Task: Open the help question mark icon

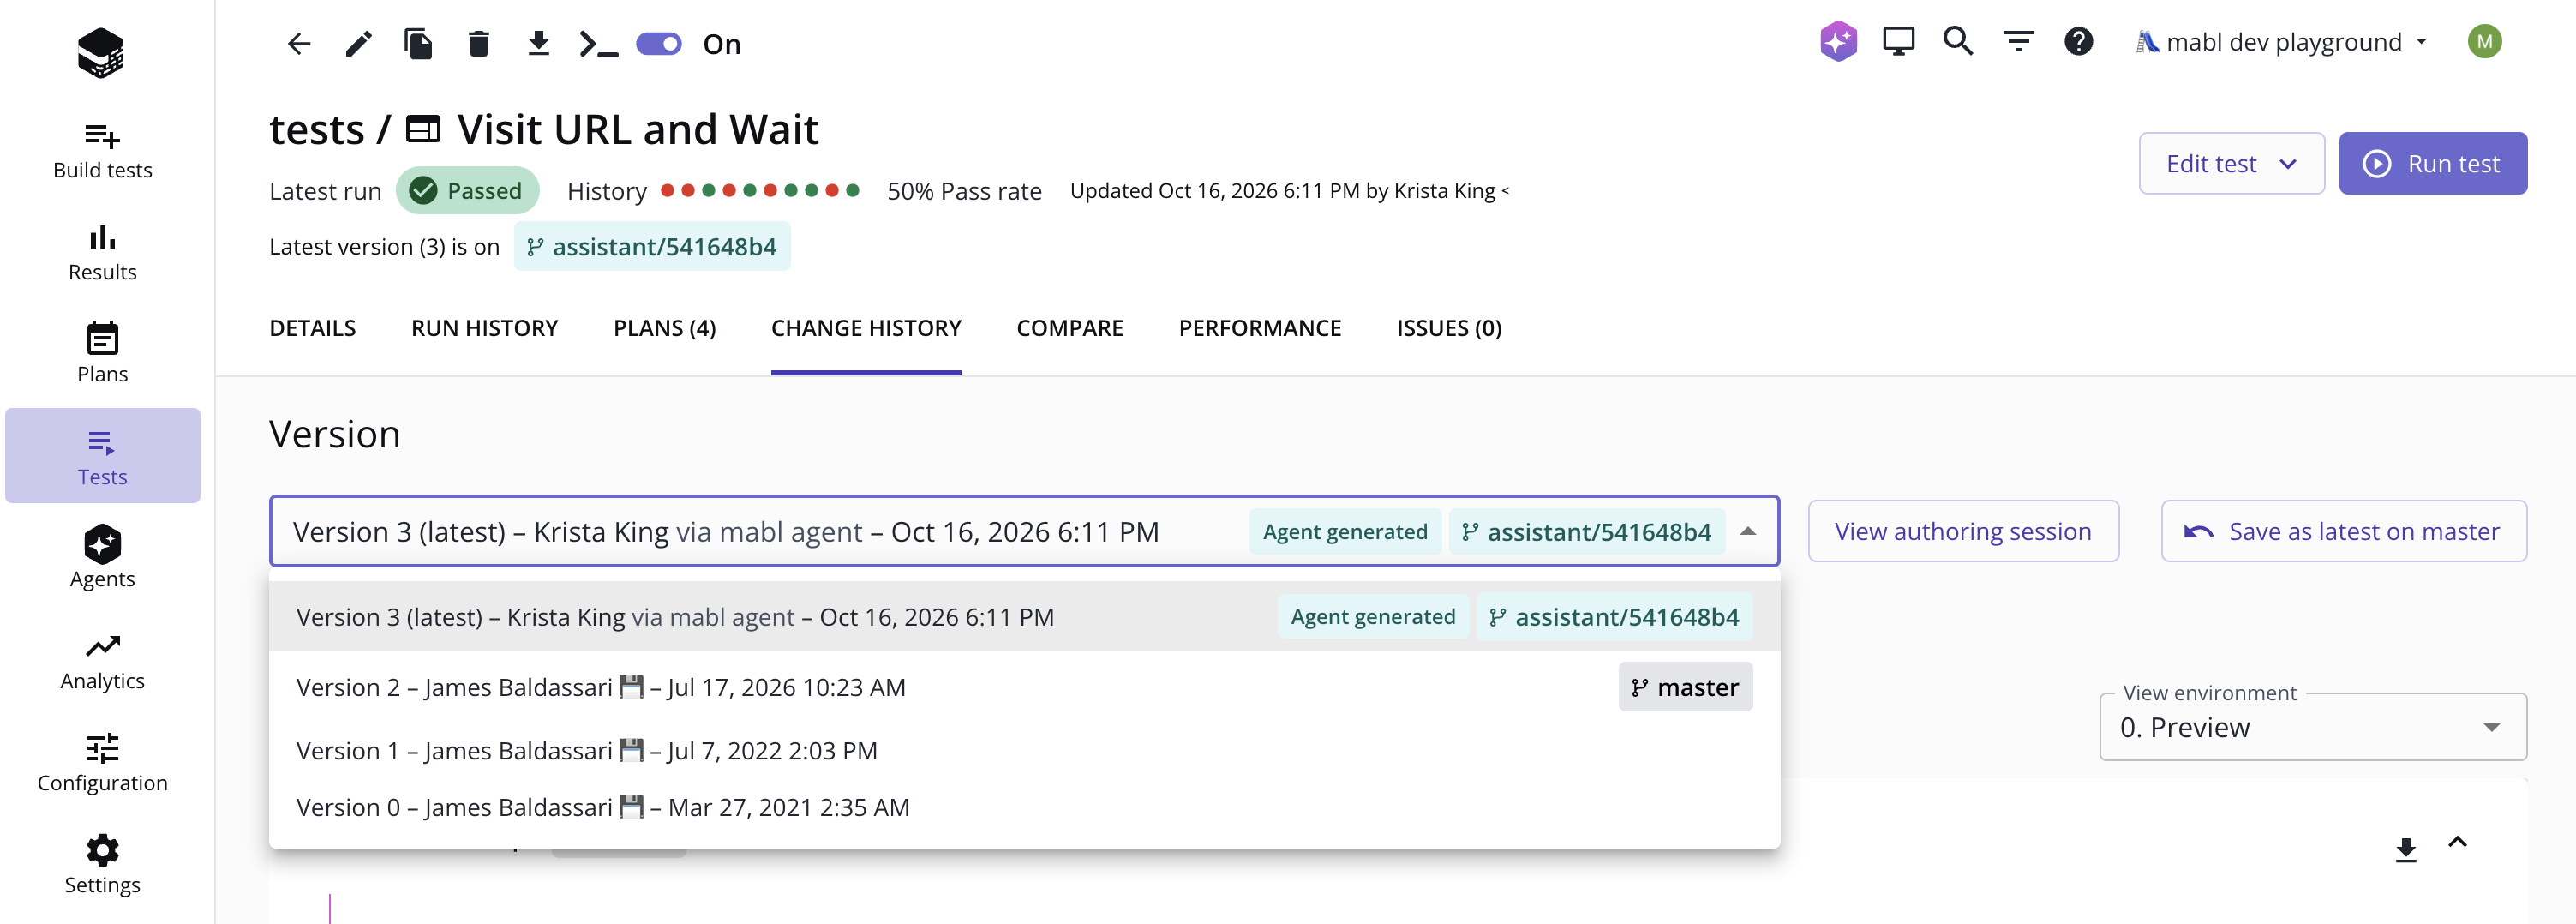Action: [x=2078, y=41]
